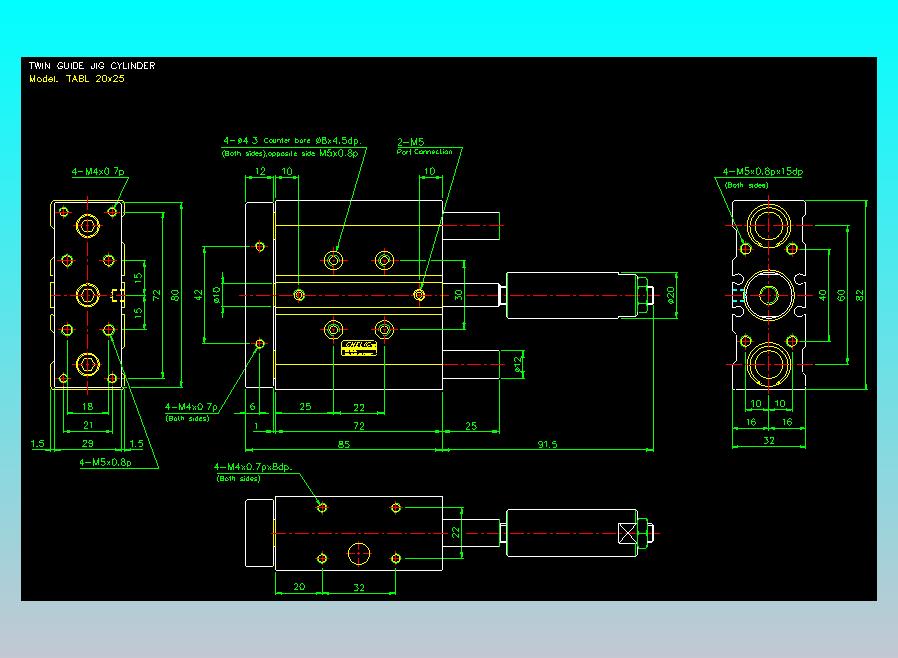Click the large circle in the bottom view body

click(358, 553)
